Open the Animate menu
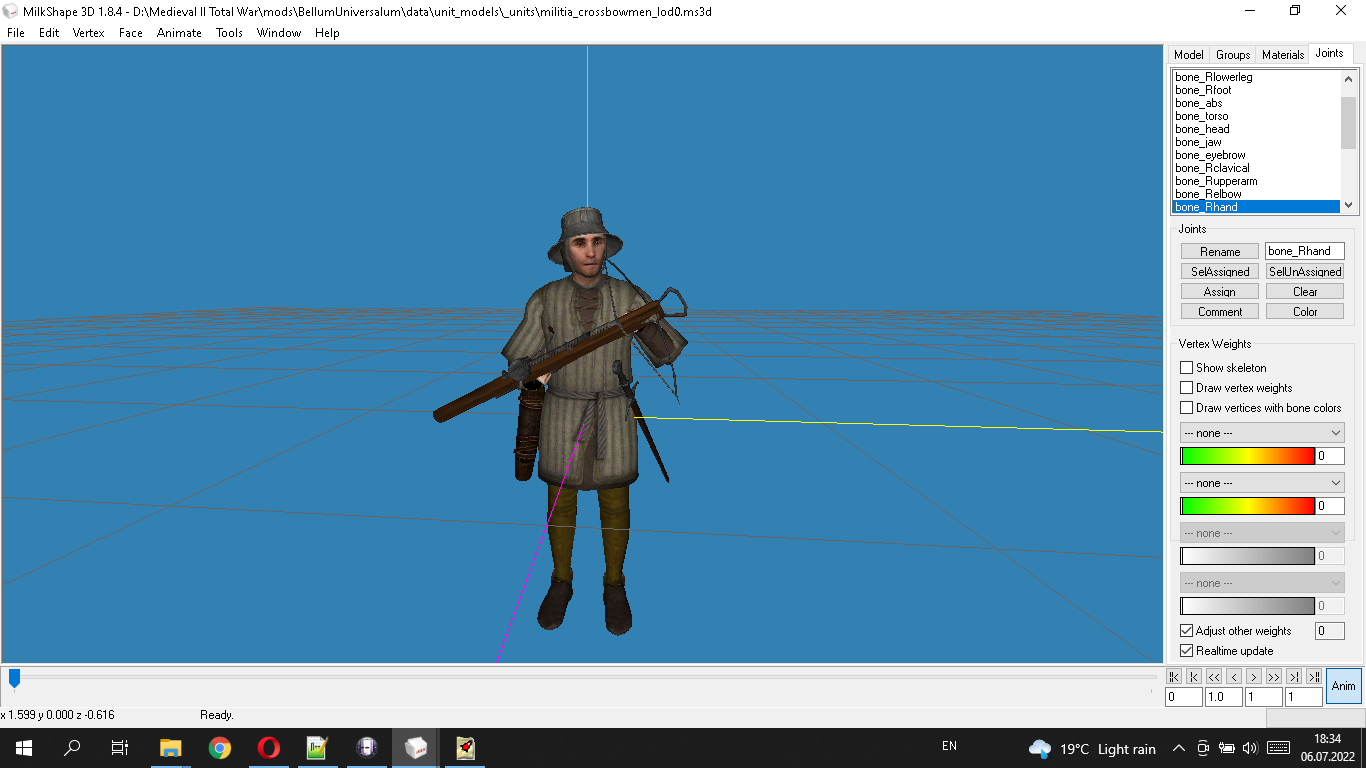Viewport: 1366px width, 768px height. [x=178, y=33]
